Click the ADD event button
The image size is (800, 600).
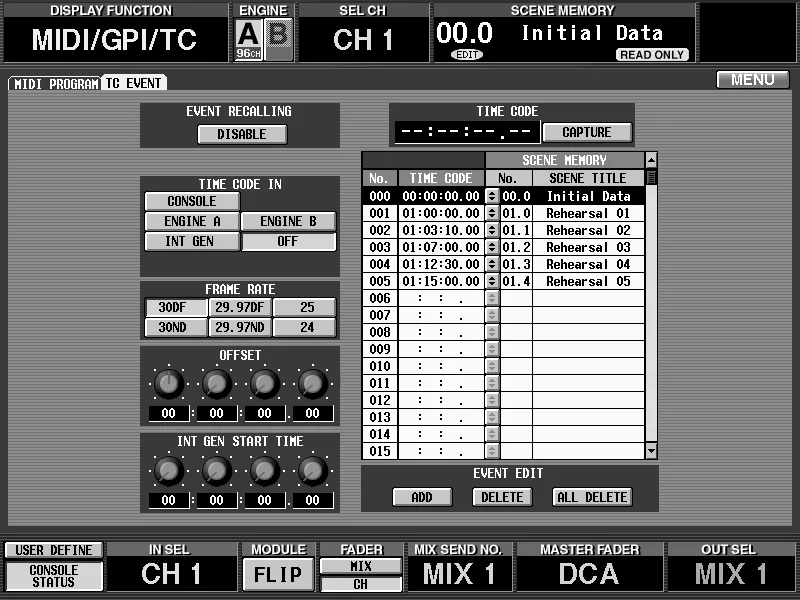[x=422, y=497]
